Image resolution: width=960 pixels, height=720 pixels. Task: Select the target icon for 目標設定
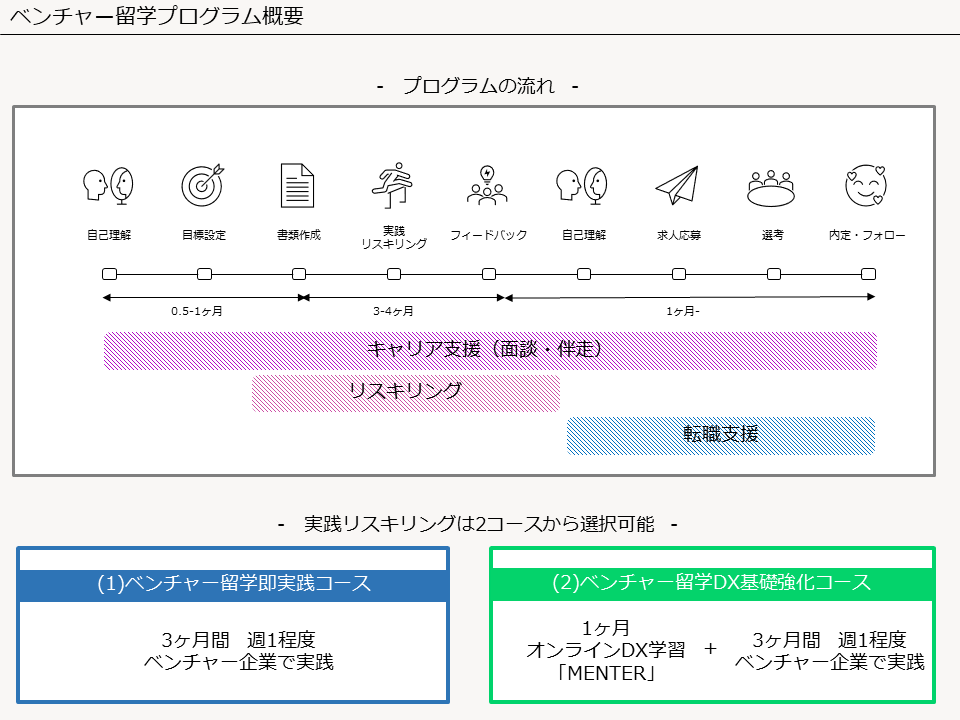pos(203,185)
